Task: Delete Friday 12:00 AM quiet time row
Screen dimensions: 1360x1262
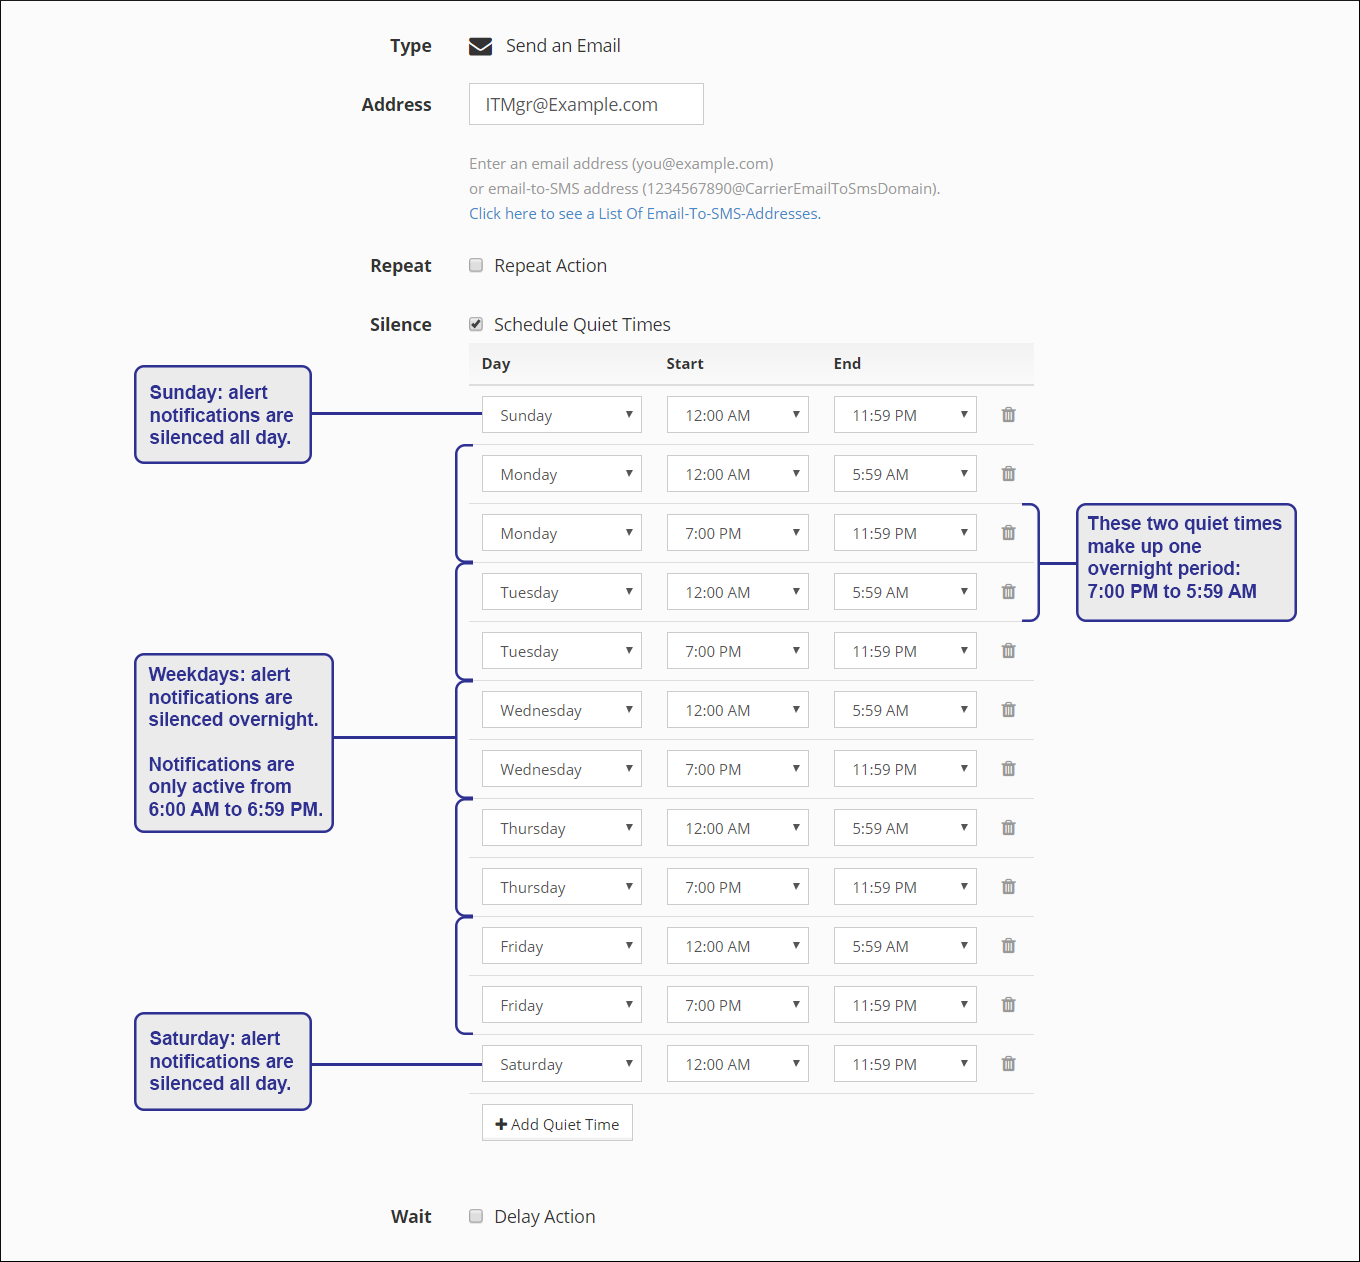Action: coord(1008,946)
